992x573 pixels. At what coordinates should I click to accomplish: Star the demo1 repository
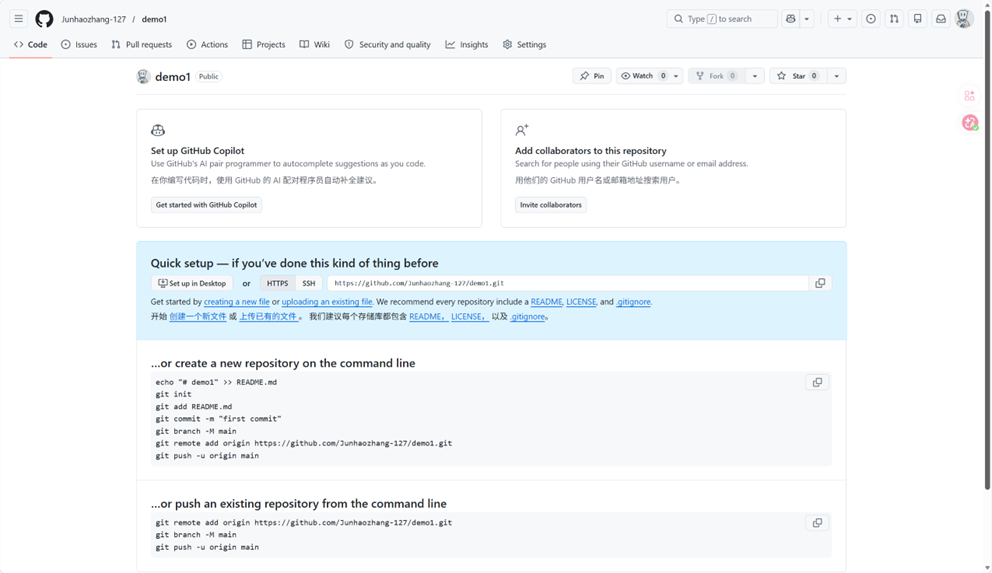[798, 76]
